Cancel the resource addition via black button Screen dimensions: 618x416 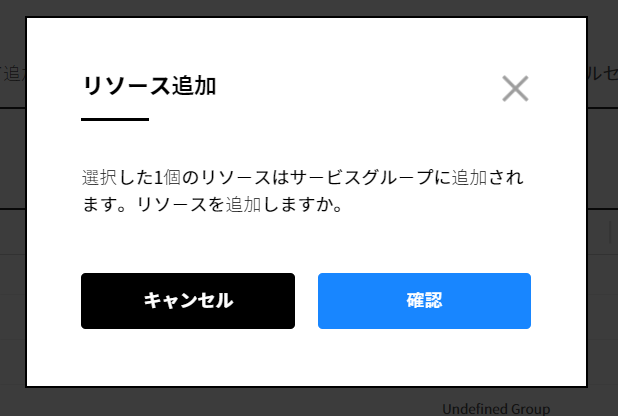(x=188, y=301)
